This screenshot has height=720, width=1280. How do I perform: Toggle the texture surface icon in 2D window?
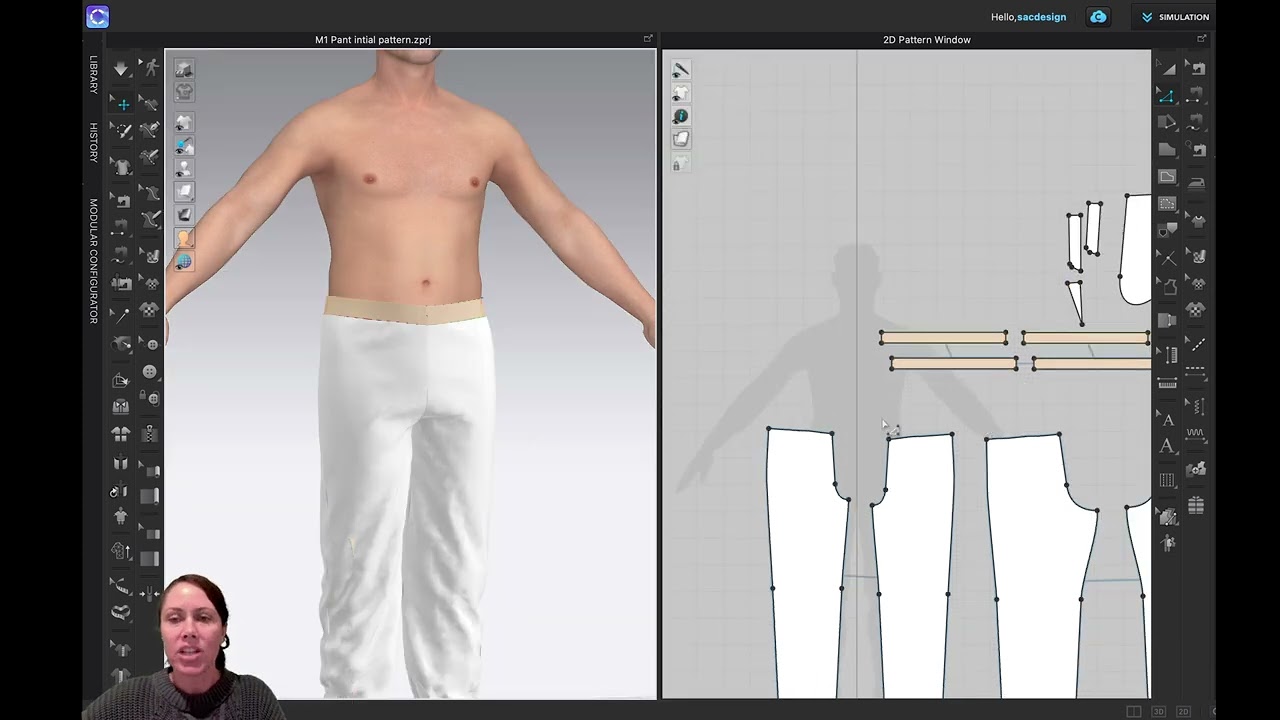pyautogui.click(x=681, y=139)
